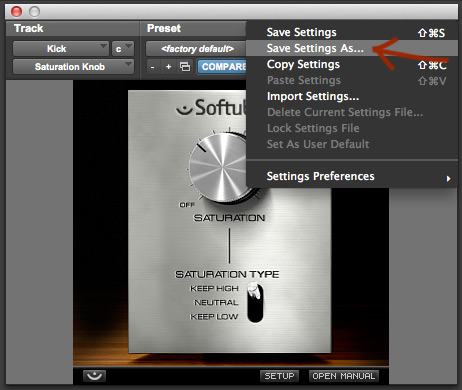Expand the Settings Preferences submenu arrow
This screenshot has height=390, width=462.
tap(448, 179)
